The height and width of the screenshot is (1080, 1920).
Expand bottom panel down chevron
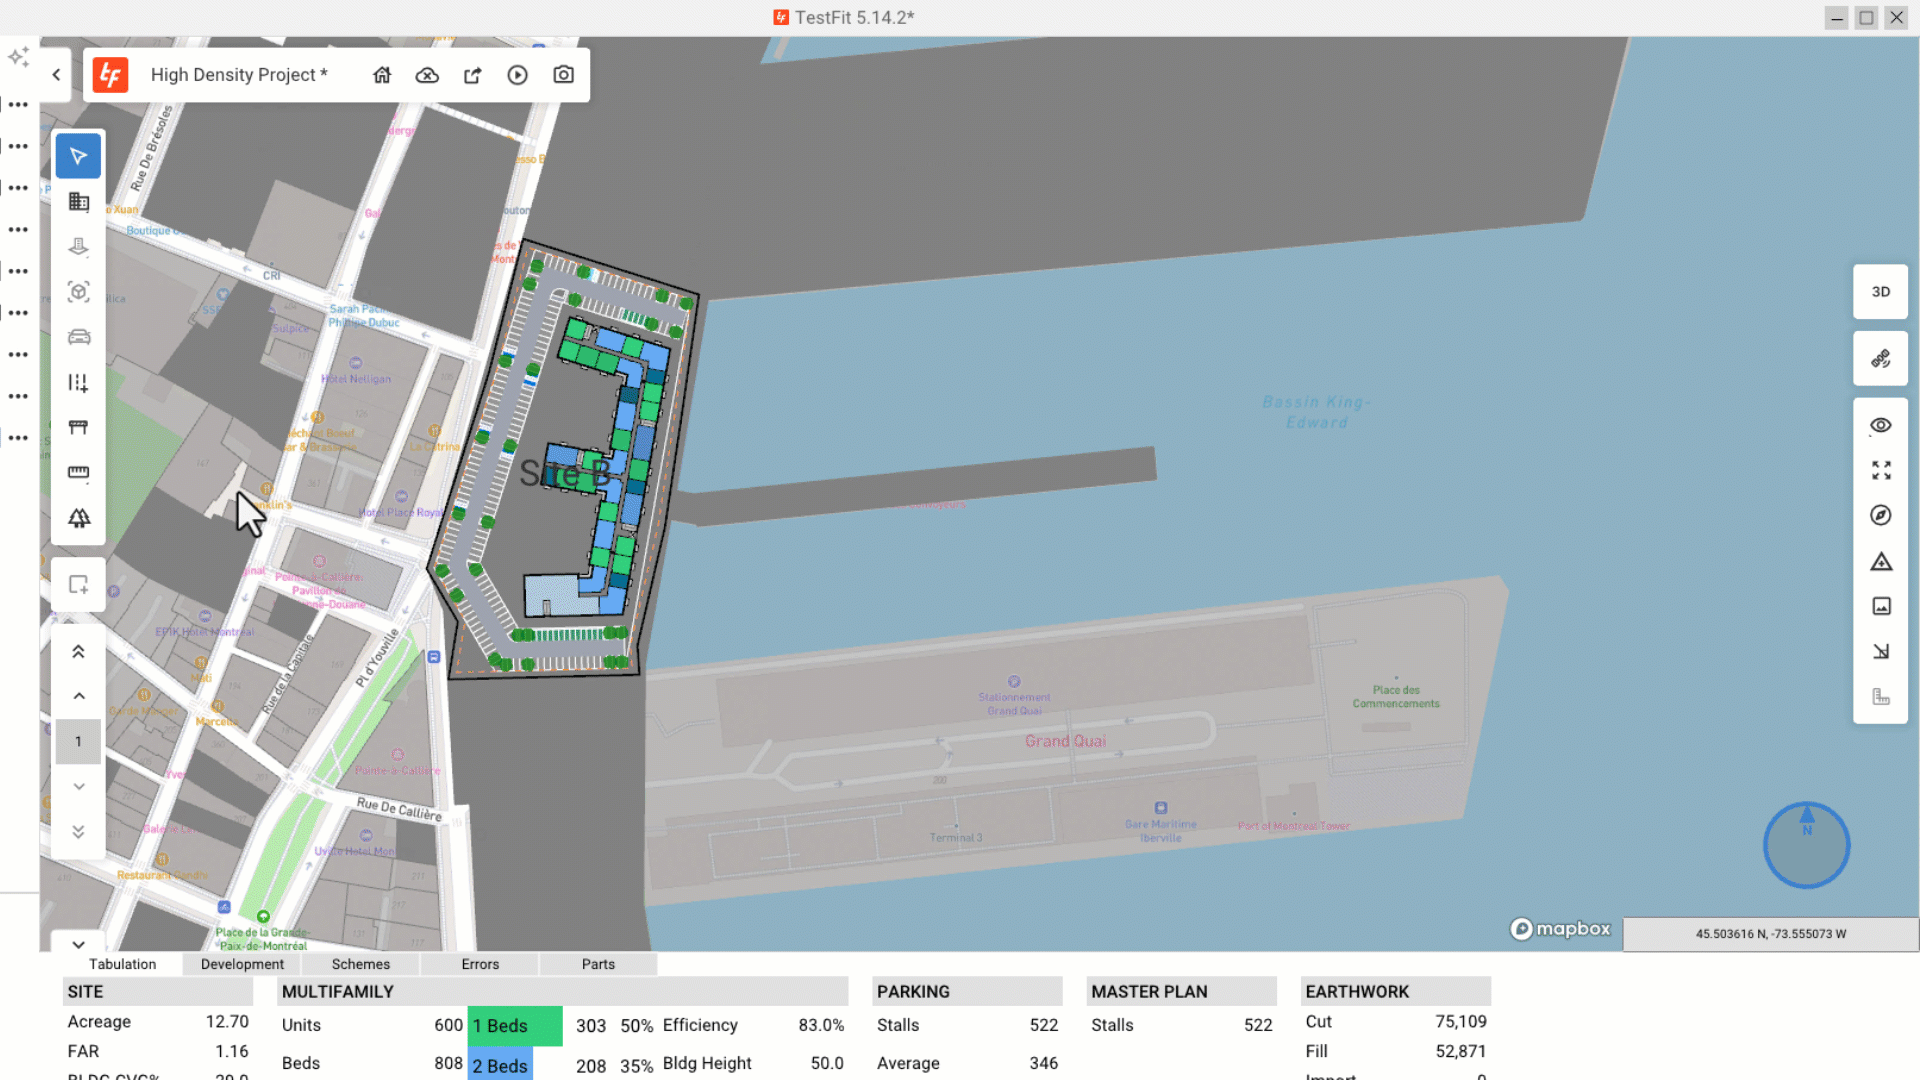coord(78,943)
